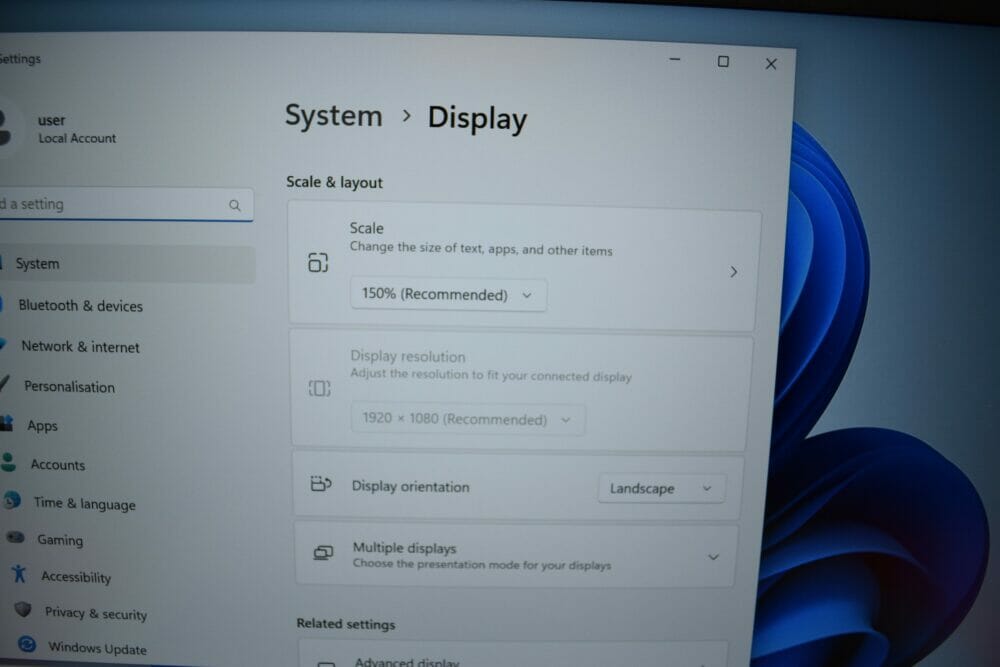Click the Related settings heading
The width and height of the screenshot is (1000, 667).
click(346, 624)
